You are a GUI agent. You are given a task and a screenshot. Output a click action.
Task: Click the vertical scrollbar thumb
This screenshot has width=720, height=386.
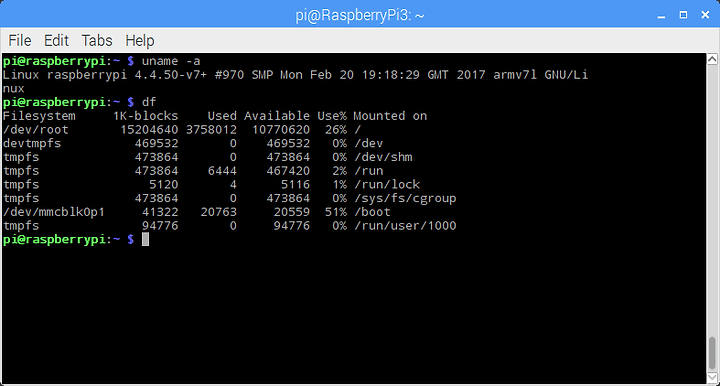[x=712, y=352]
